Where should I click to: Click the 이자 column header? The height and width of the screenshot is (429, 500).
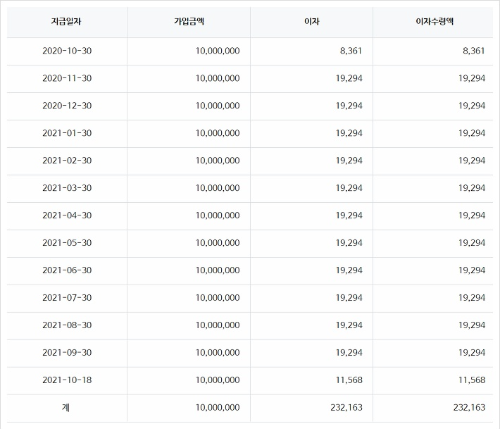coord(312,22)
